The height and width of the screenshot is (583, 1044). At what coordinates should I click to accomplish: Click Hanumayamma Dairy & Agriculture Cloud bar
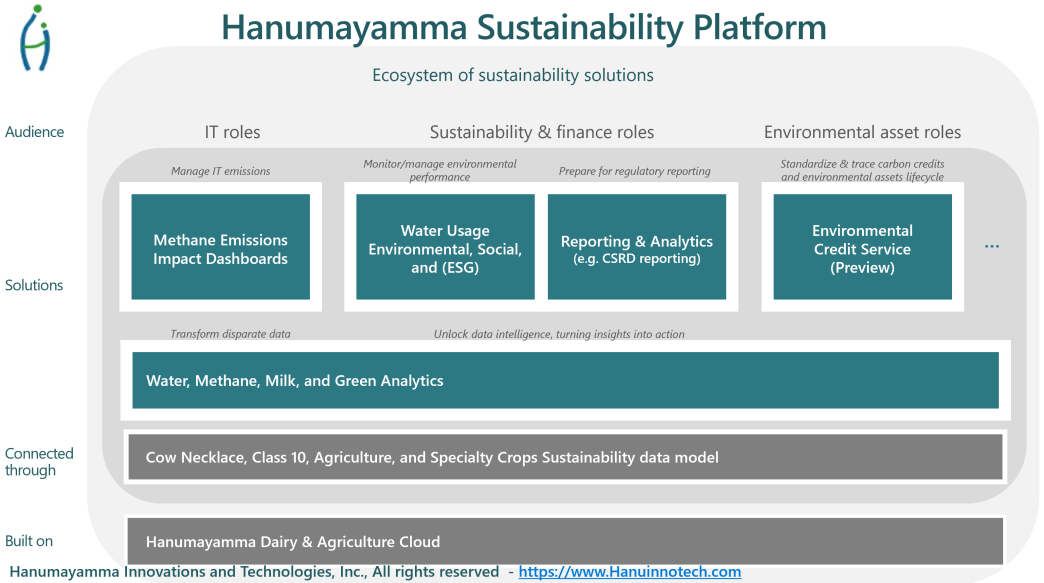tap(565, 541)
